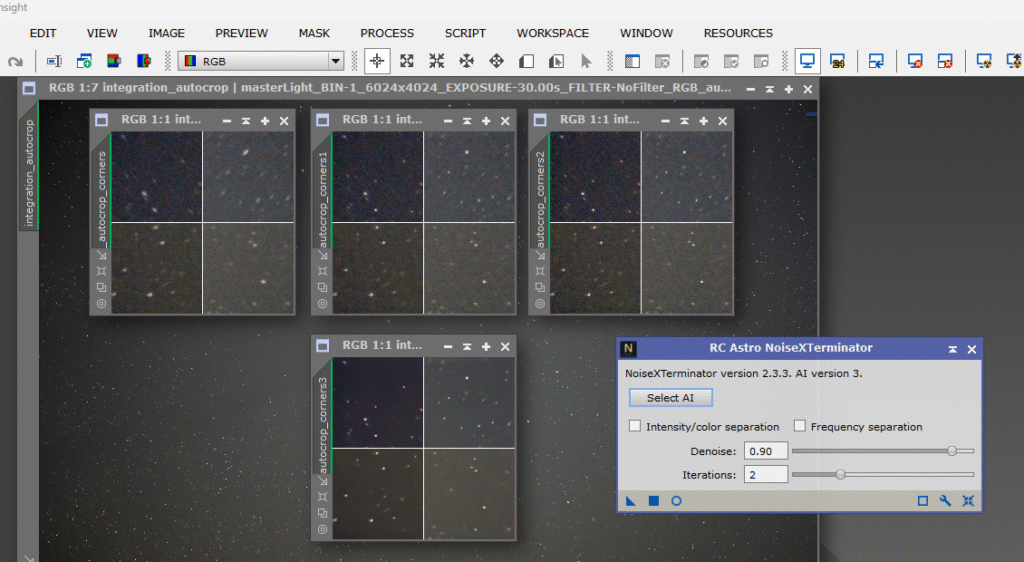Open the MASK menu
Screen dimensions: 1024x562
pos(314,33)
